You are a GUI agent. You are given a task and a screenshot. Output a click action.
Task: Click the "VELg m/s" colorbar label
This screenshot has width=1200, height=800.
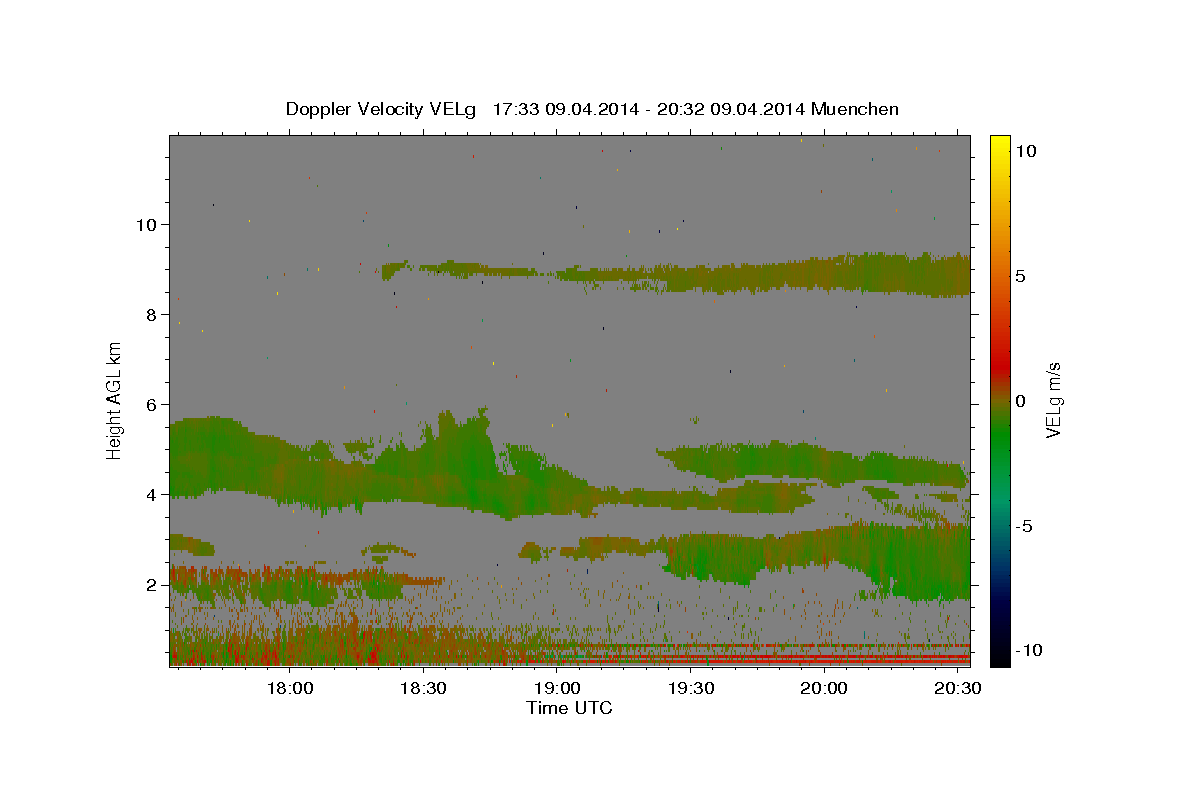(x=1053, y=401)
